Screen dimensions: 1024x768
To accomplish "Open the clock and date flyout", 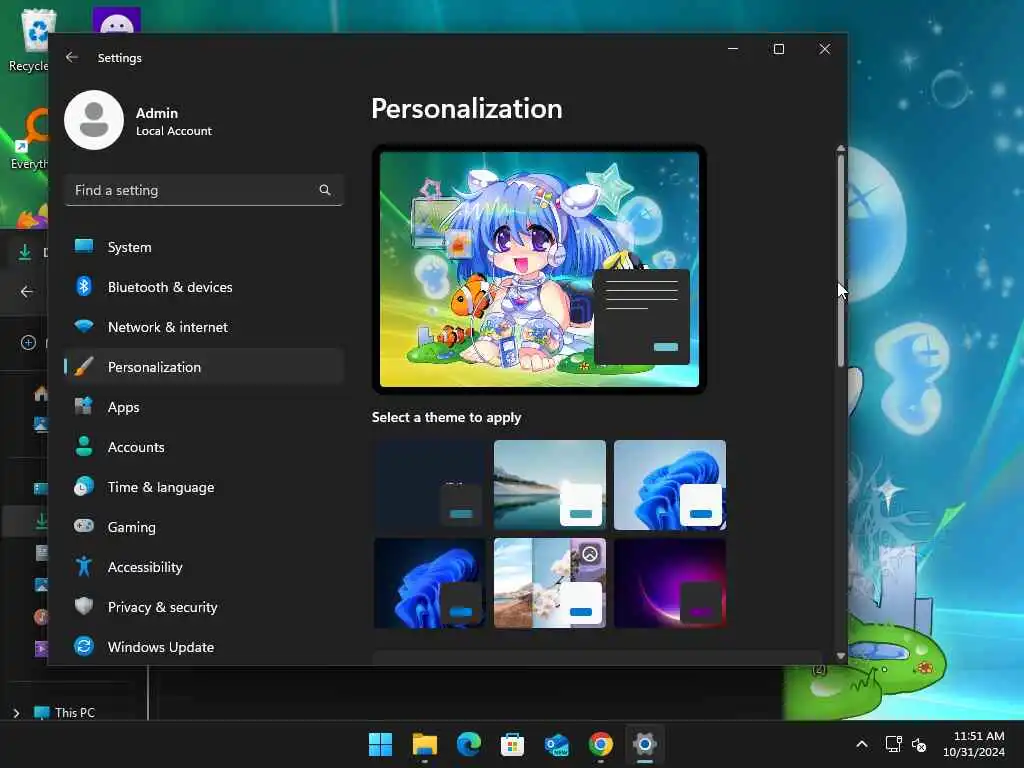I will [973, 744].
